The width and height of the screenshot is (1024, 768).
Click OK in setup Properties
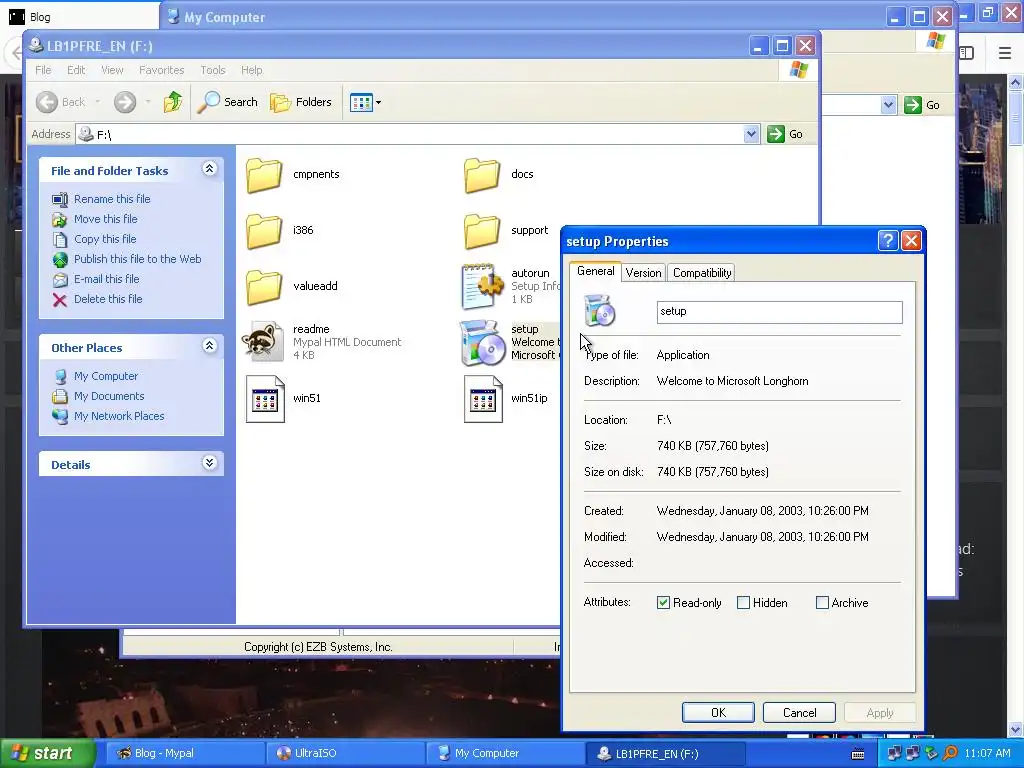coord(718,712)
